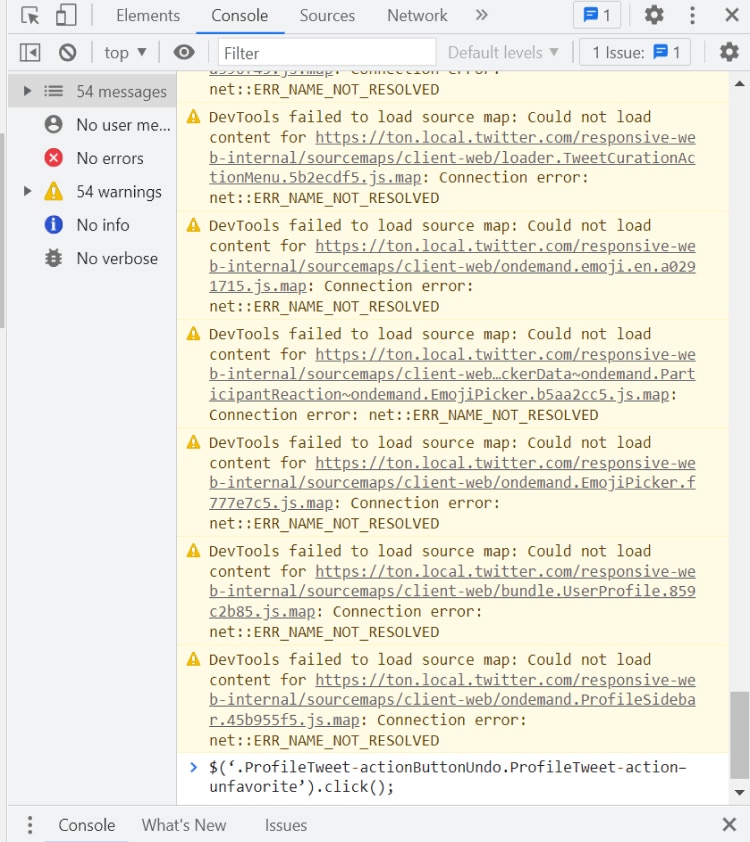Viewport: 750px width, 842px height.
Task: Expand the 54 warnings group
Action: (x=27, y=191)
